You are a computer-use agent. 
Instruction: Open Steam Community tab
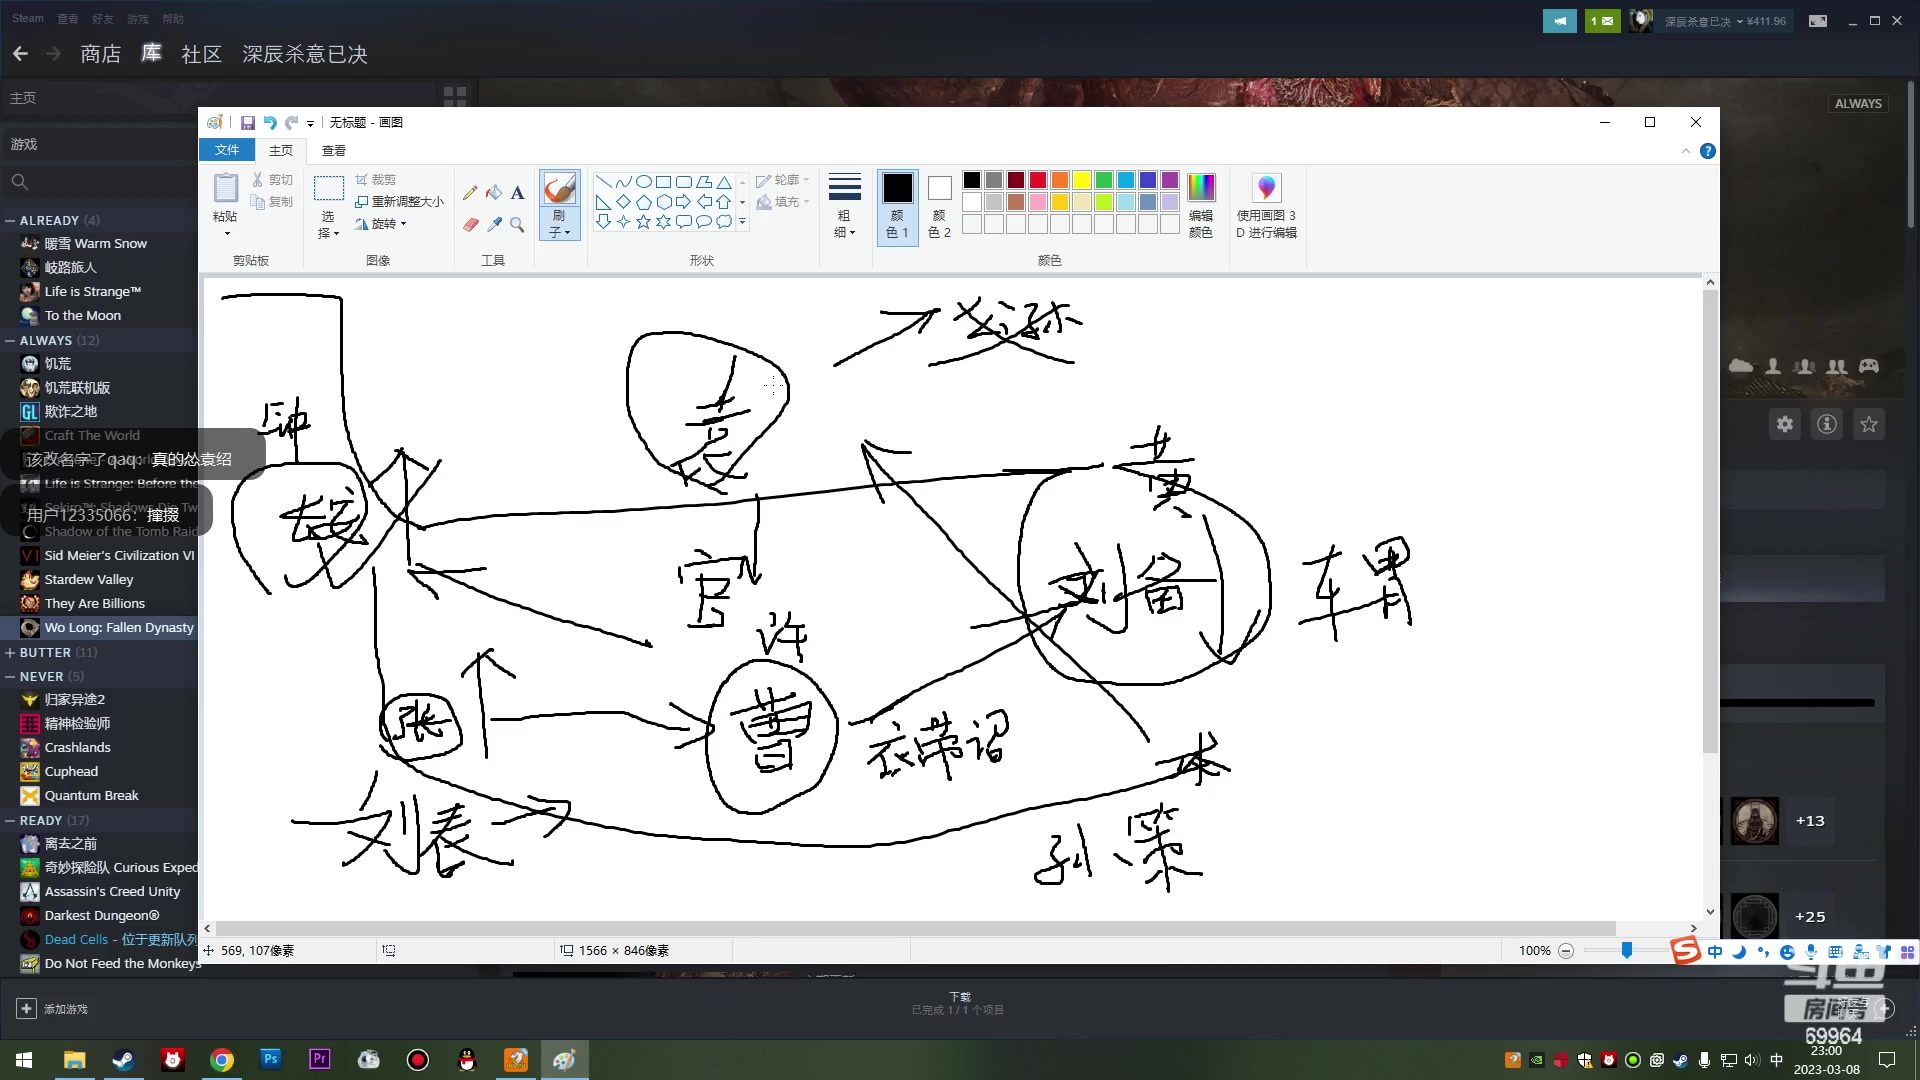(x=201, y=54)
